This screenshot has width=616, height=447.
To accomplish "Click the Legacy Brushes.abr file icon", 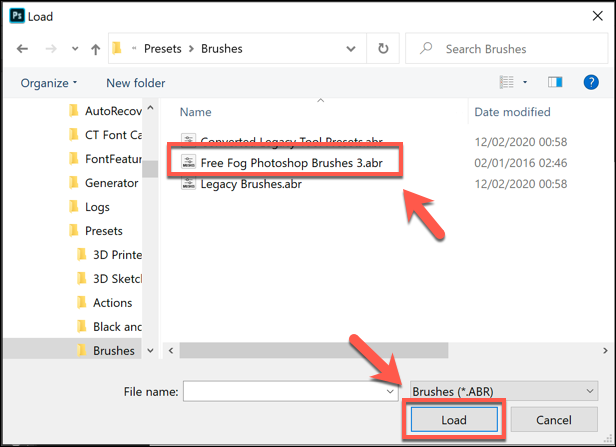I will 188,183.
